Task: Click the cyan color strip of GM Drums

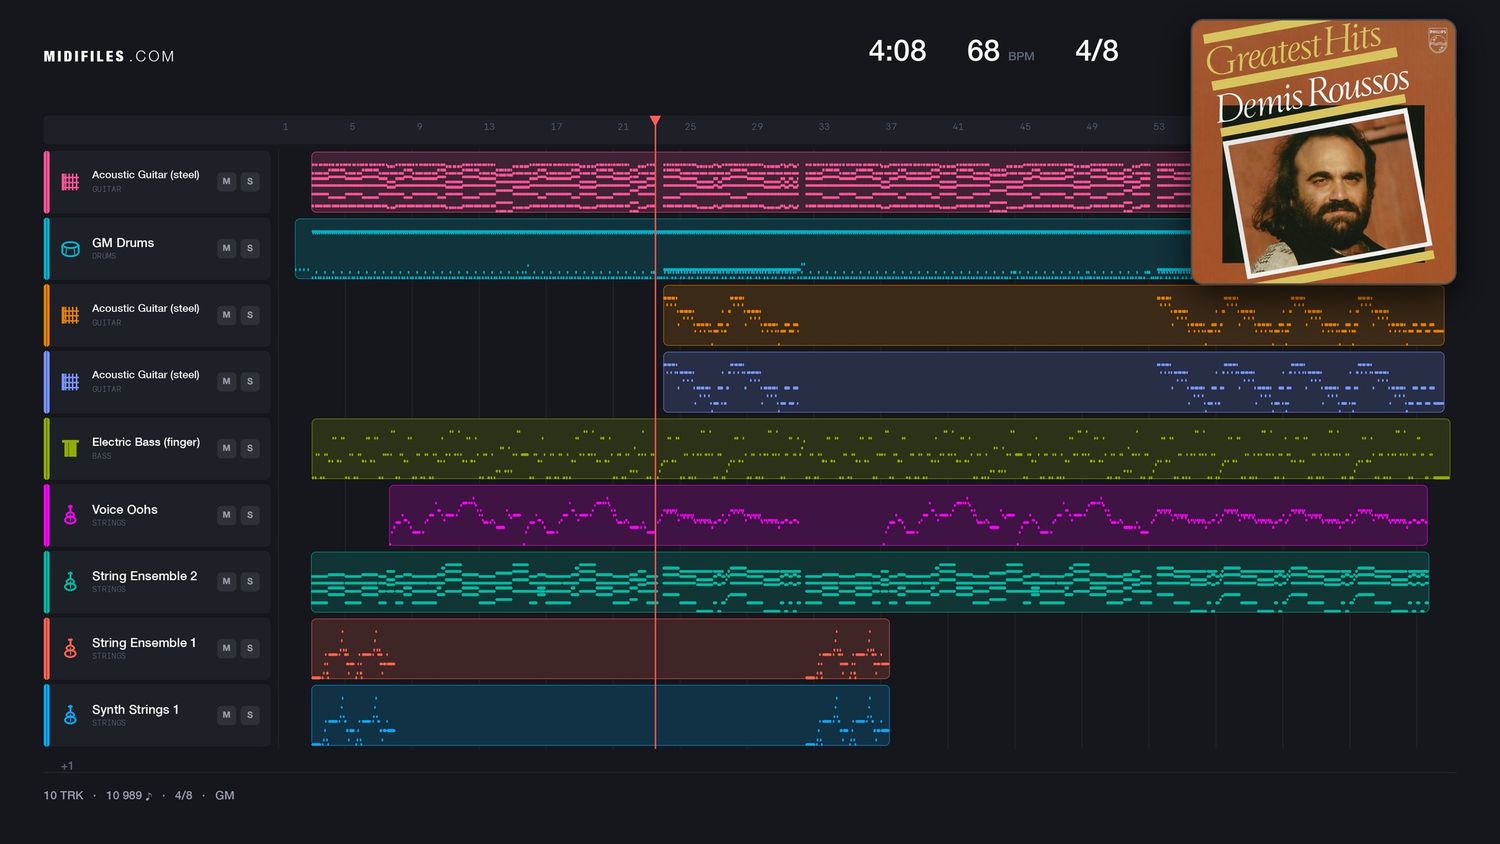Action: click(46, 248)
